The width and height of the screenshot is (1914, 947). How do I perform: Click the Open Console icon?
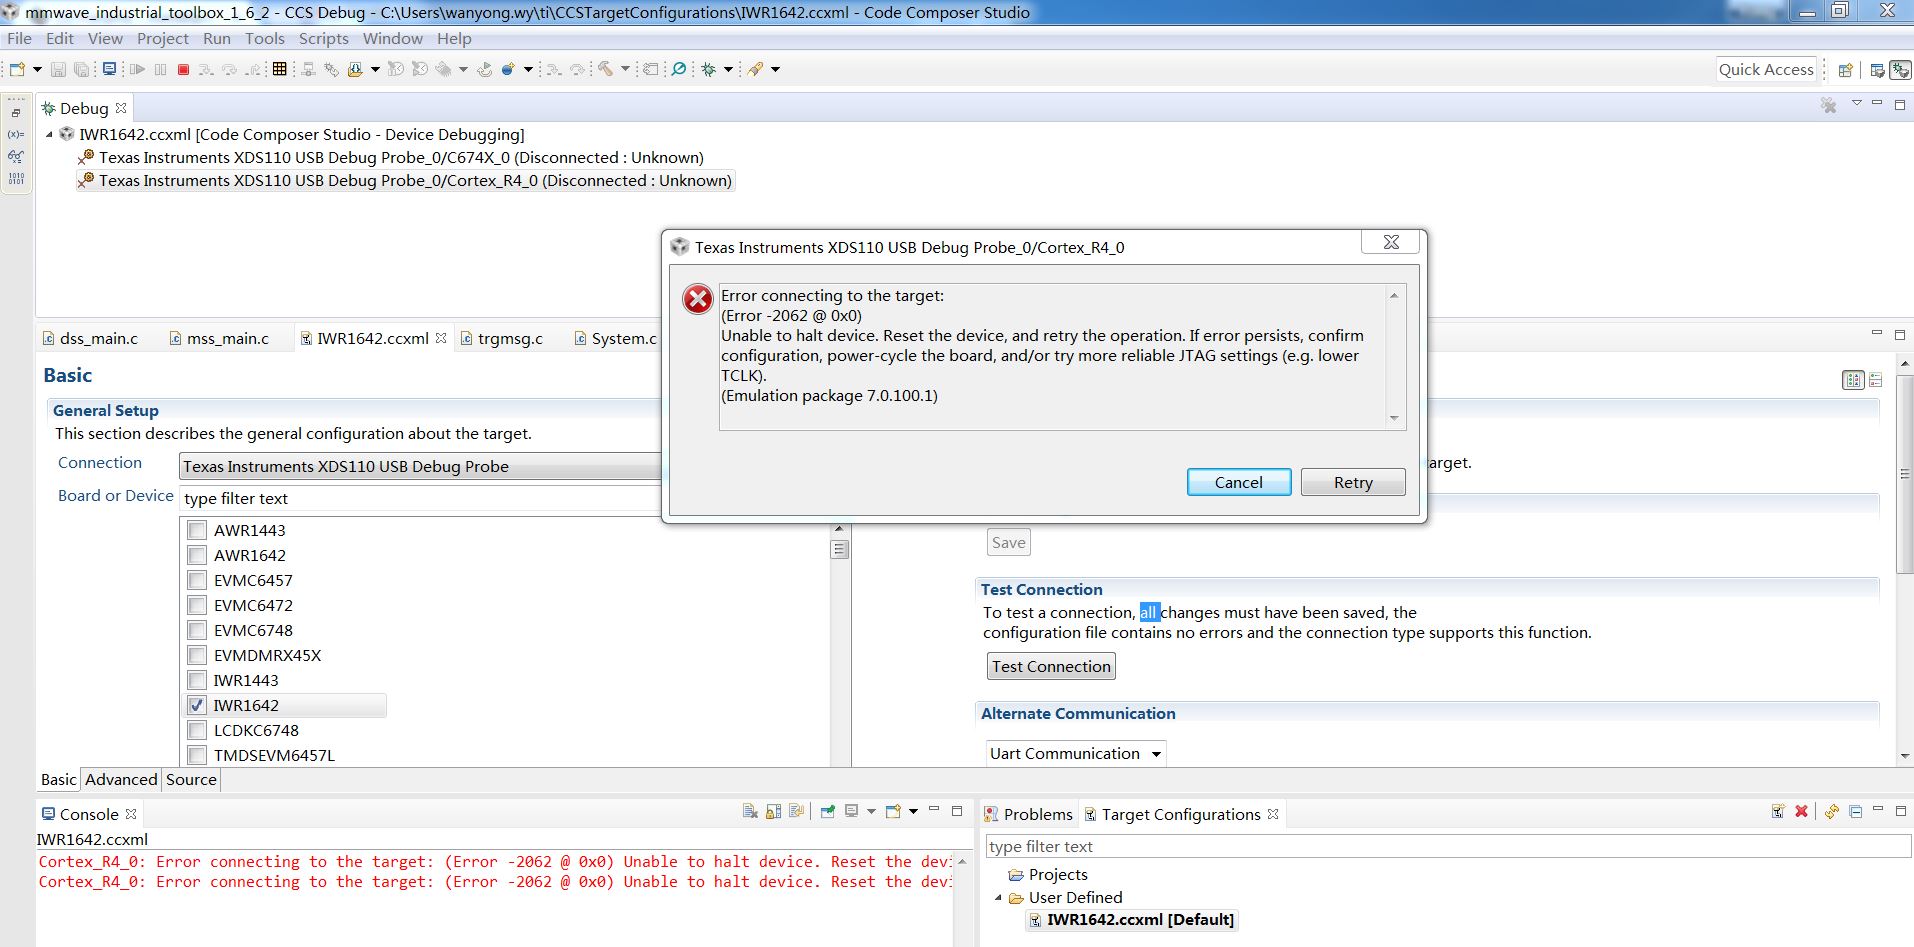tap(893, 812)
